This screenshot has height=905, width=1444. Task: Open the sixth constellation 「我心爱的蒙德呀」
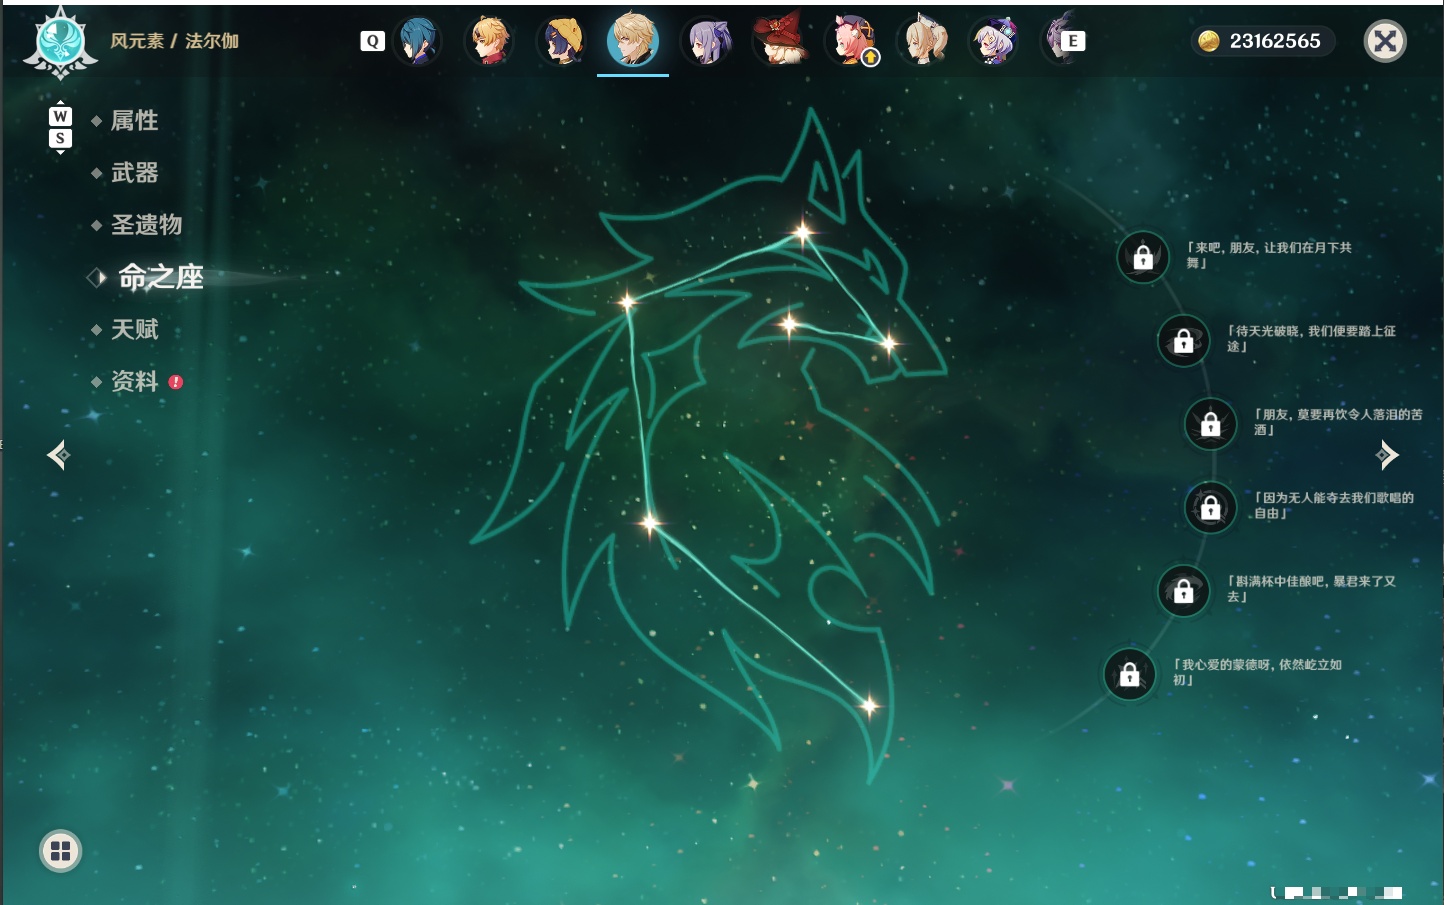click(1129, 674)
